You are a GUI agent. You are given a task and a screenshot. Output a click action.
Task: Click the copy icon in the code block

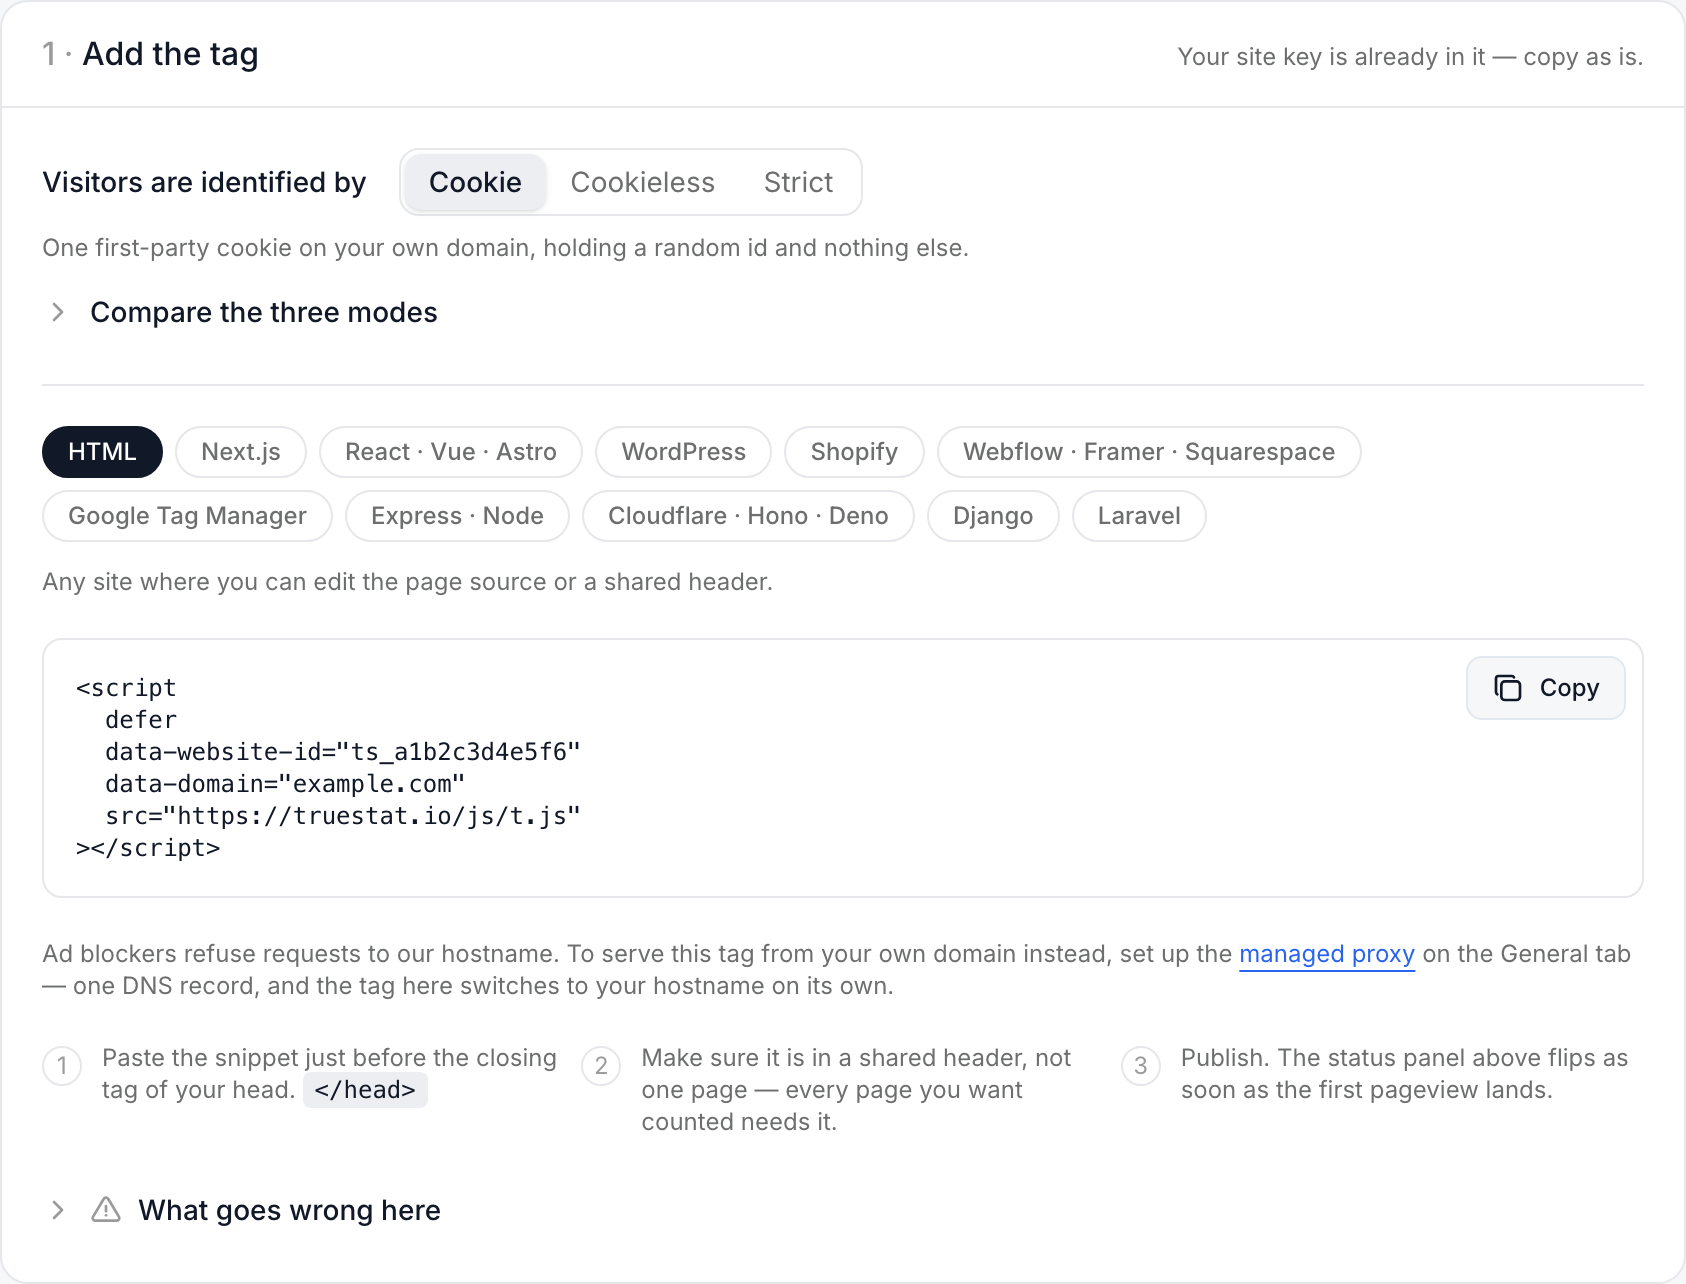[1507, 688]
